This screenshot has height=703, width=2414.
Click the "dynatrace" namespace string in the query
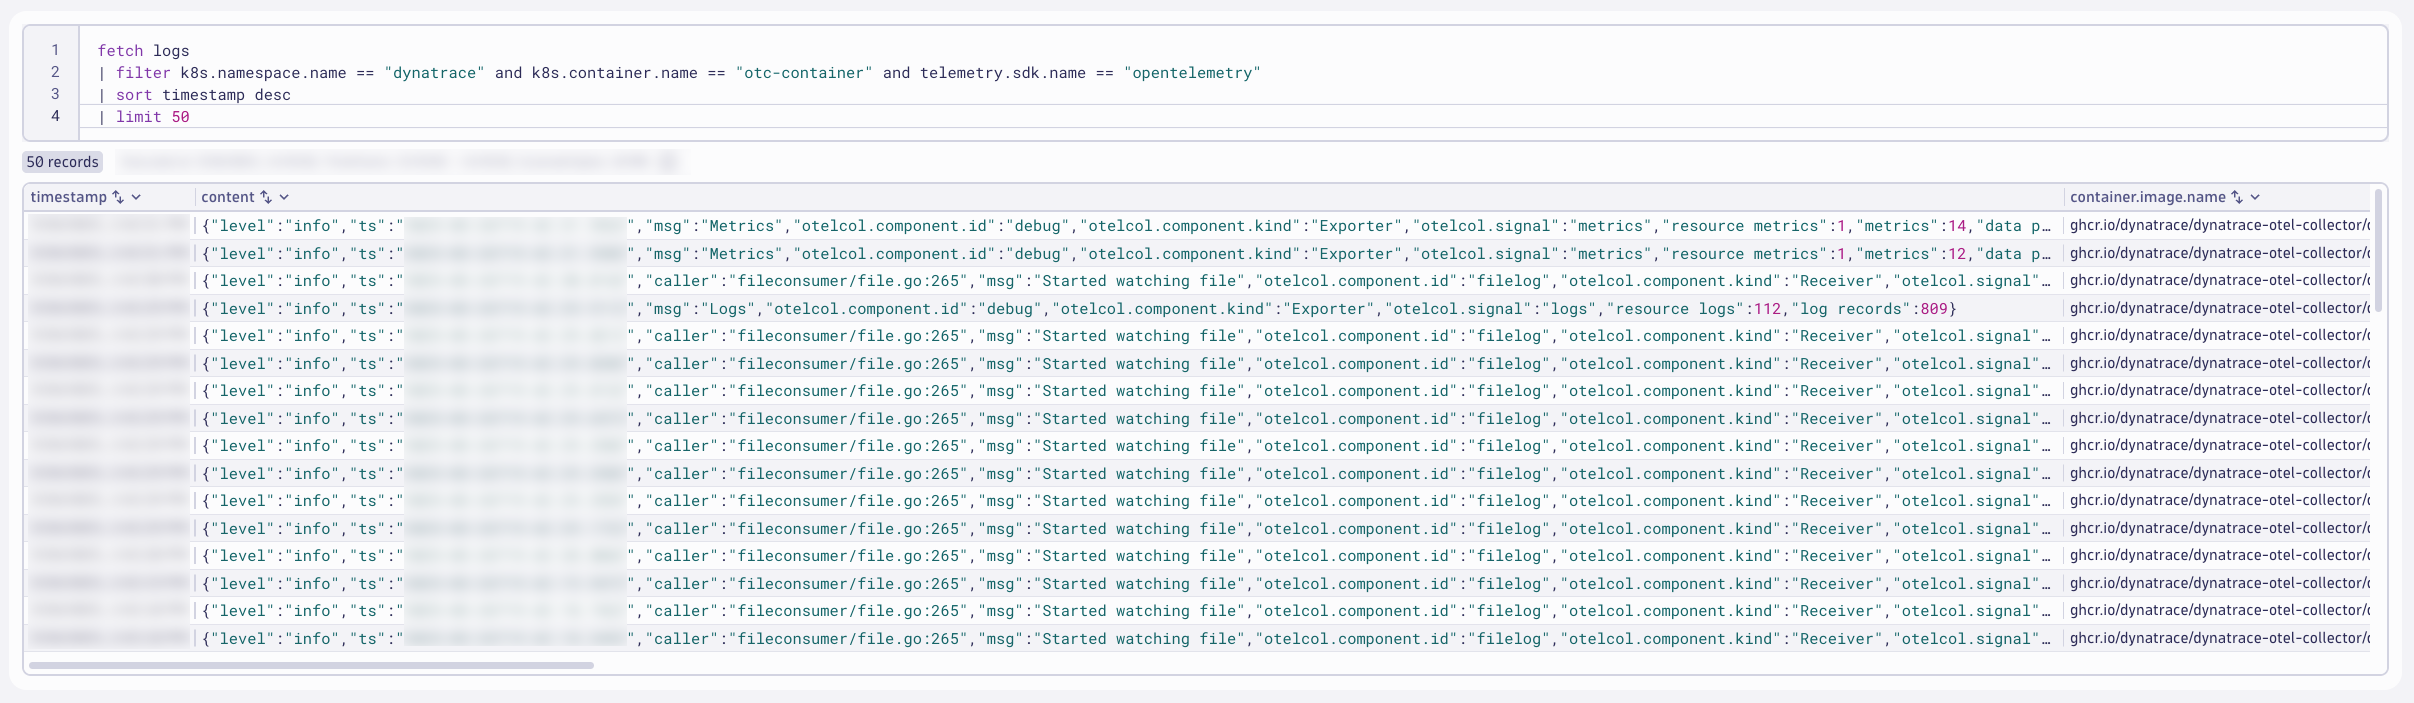(434, 73)
